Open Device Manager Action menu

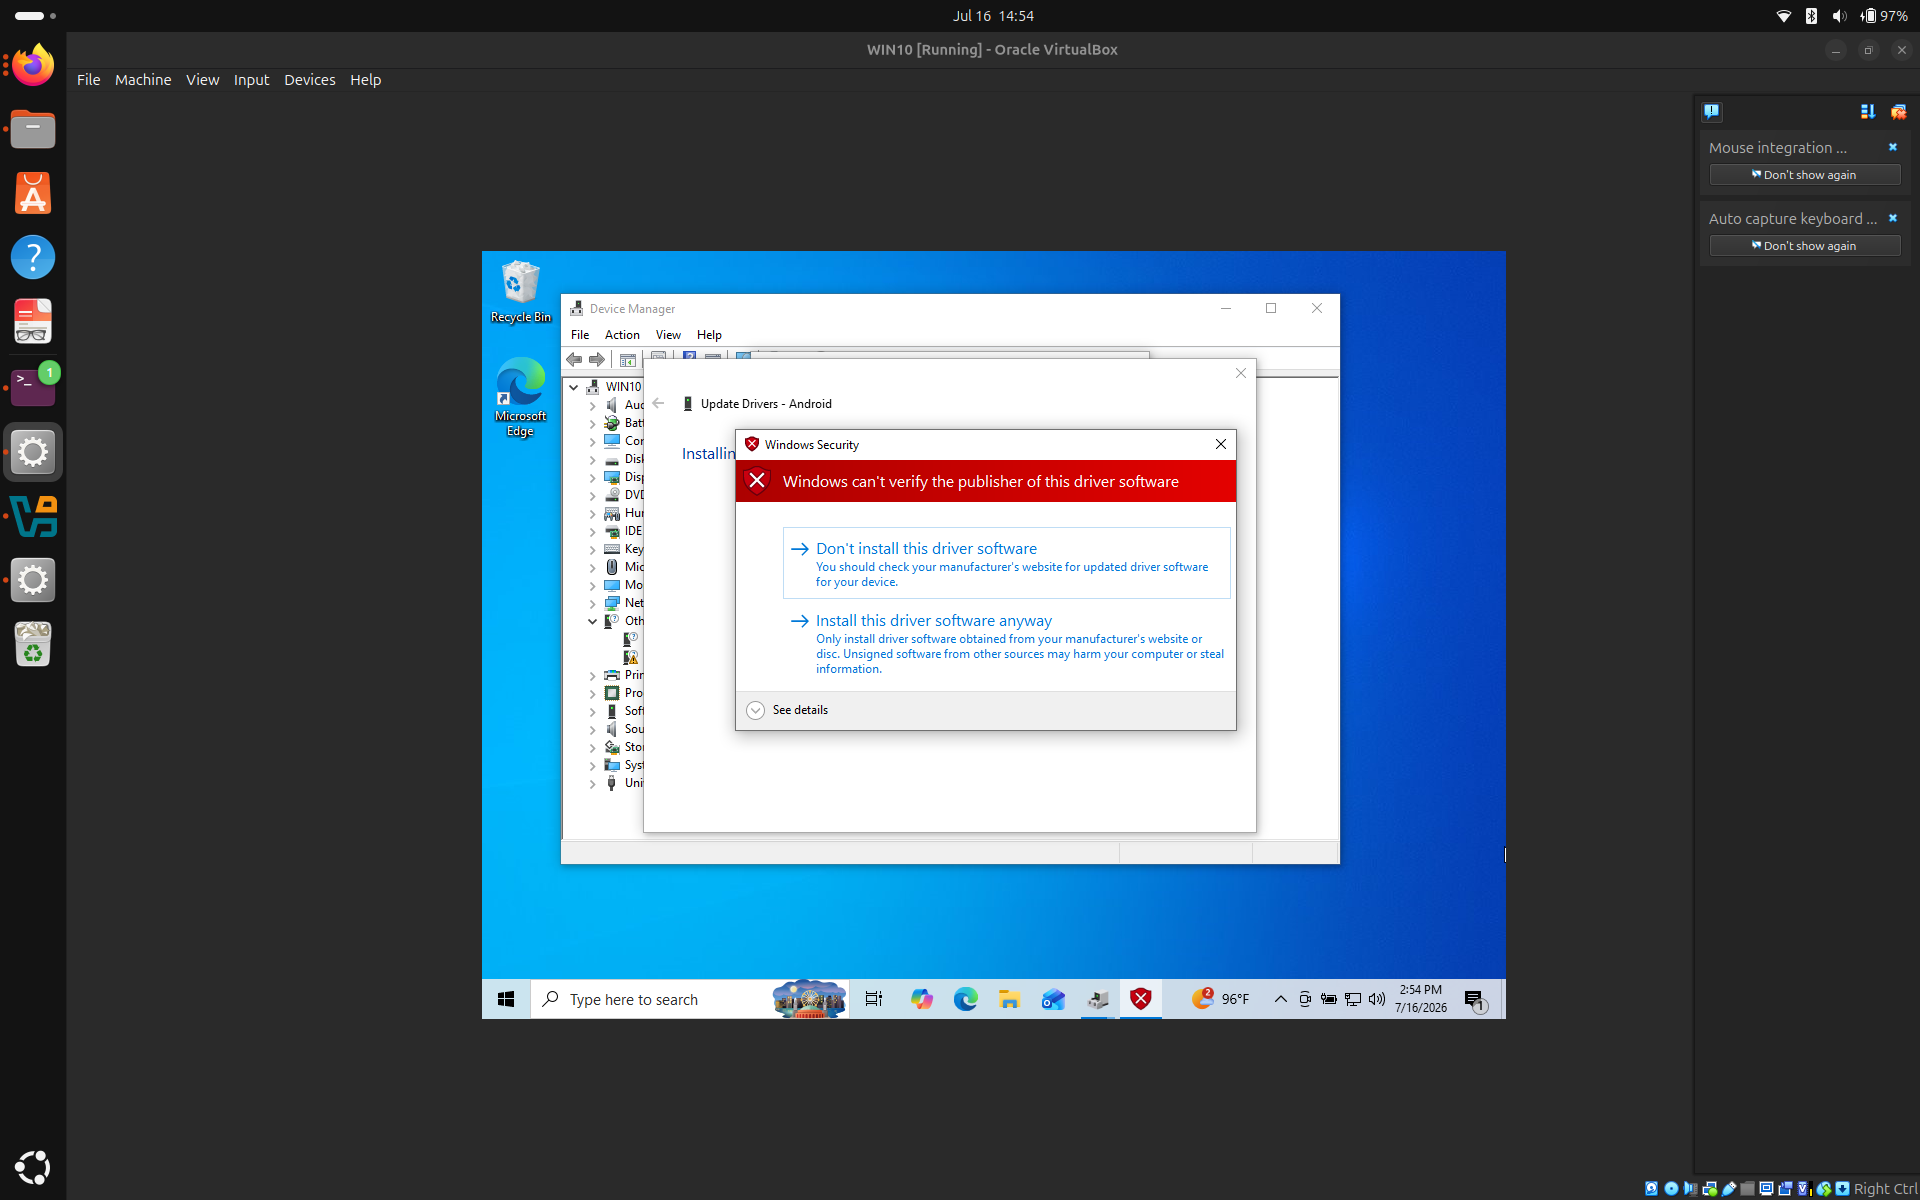point(622,335)
